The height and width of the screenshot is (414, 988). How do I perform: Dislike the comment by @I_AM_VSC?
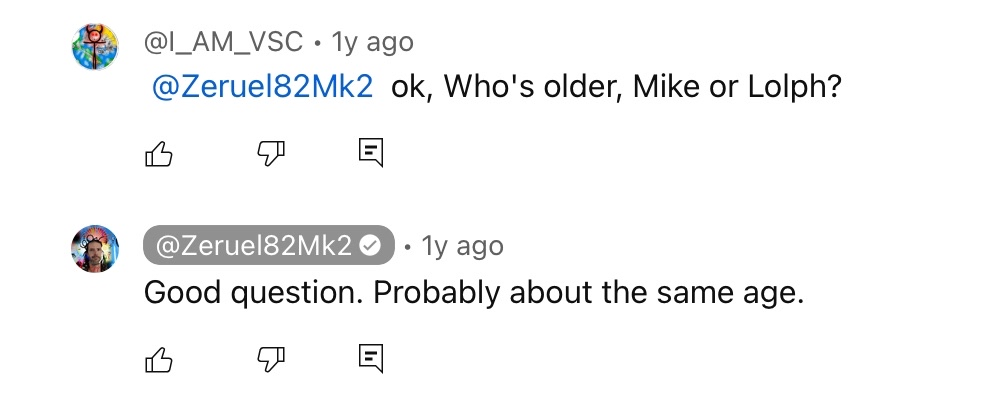click(x=271, y=153)
